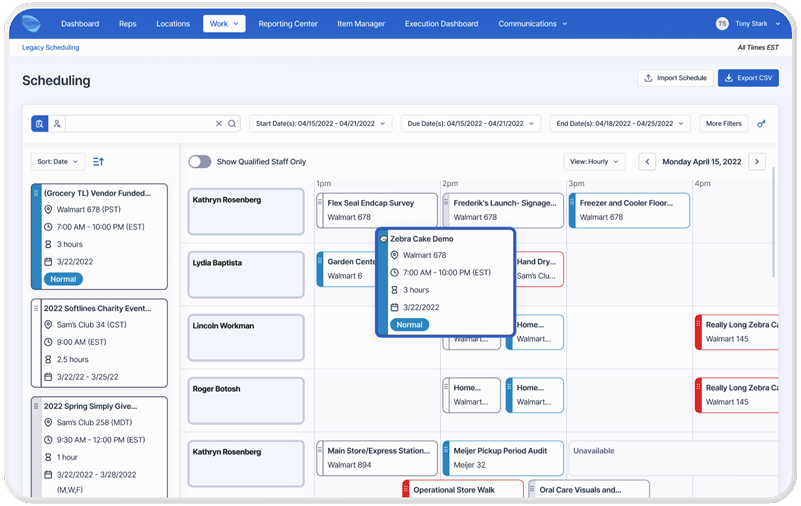This screenshot has width=801, height=506.
Task: Advance to the next day with the right arrow
Action: [x=757, y=161]
